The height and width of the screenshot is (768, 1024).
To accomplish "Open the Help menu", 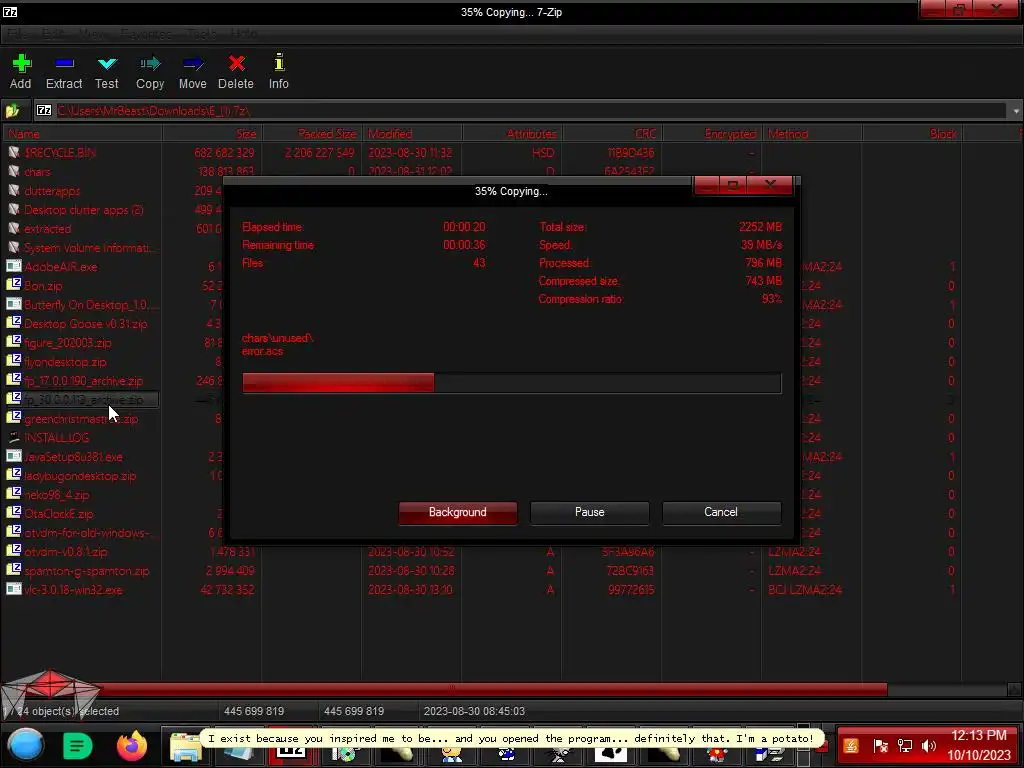I will tap(244, 33).
